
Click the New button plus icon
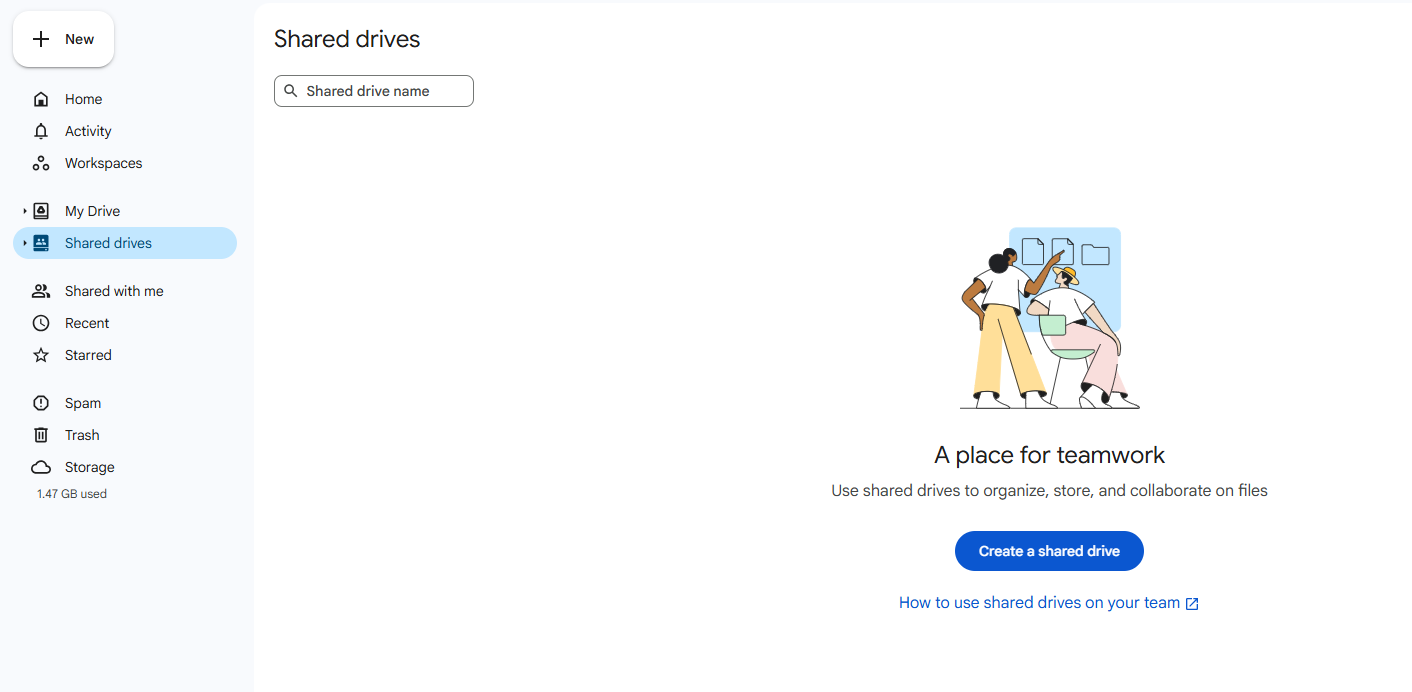(x=41, y=39)
